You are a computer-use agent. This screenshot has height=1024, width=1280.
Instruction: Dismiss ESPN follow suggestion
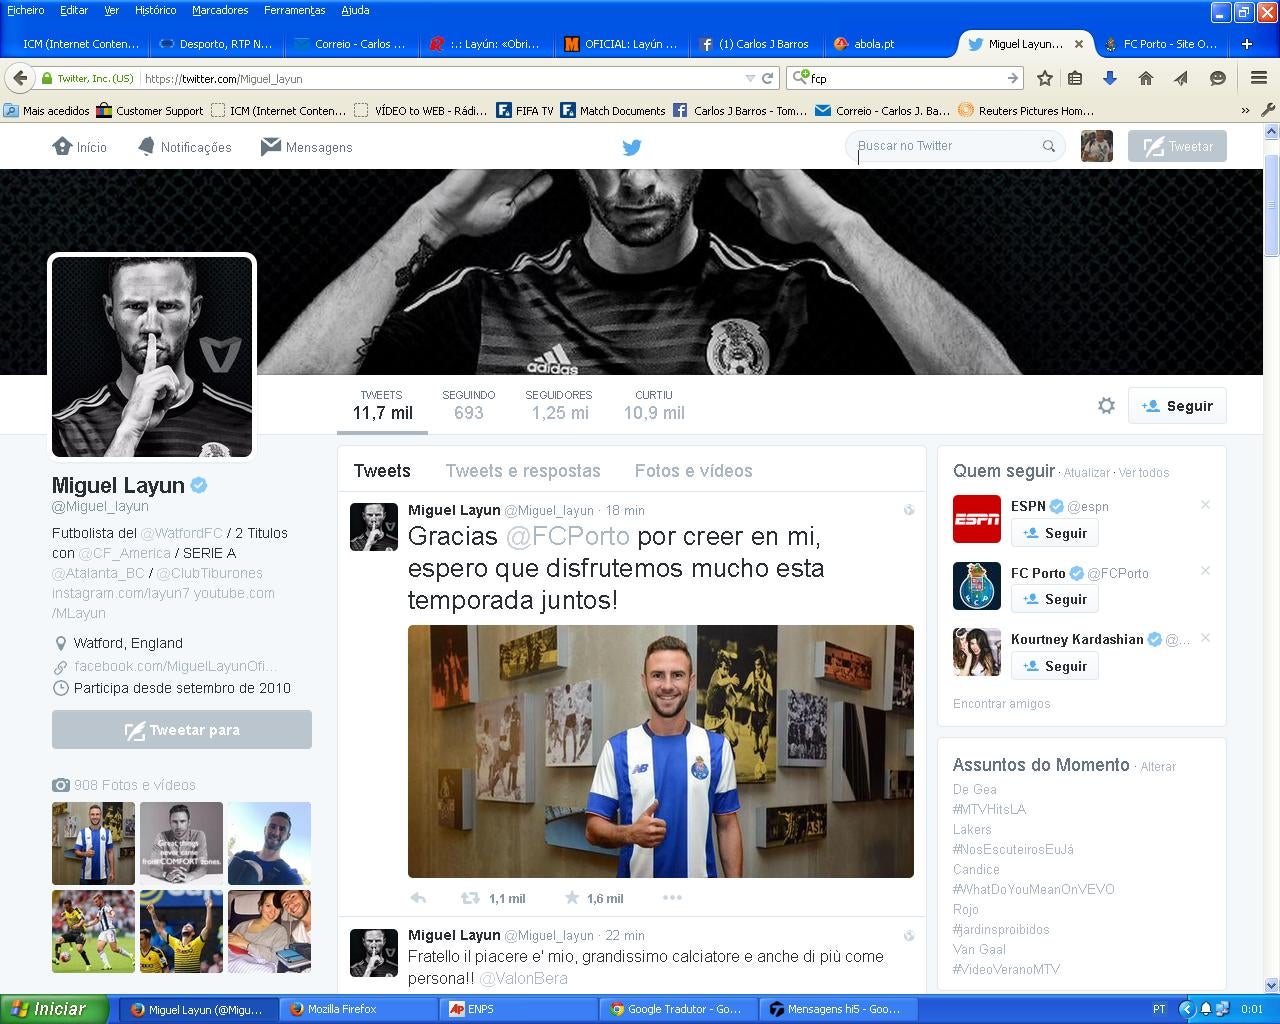[1205, 505]
